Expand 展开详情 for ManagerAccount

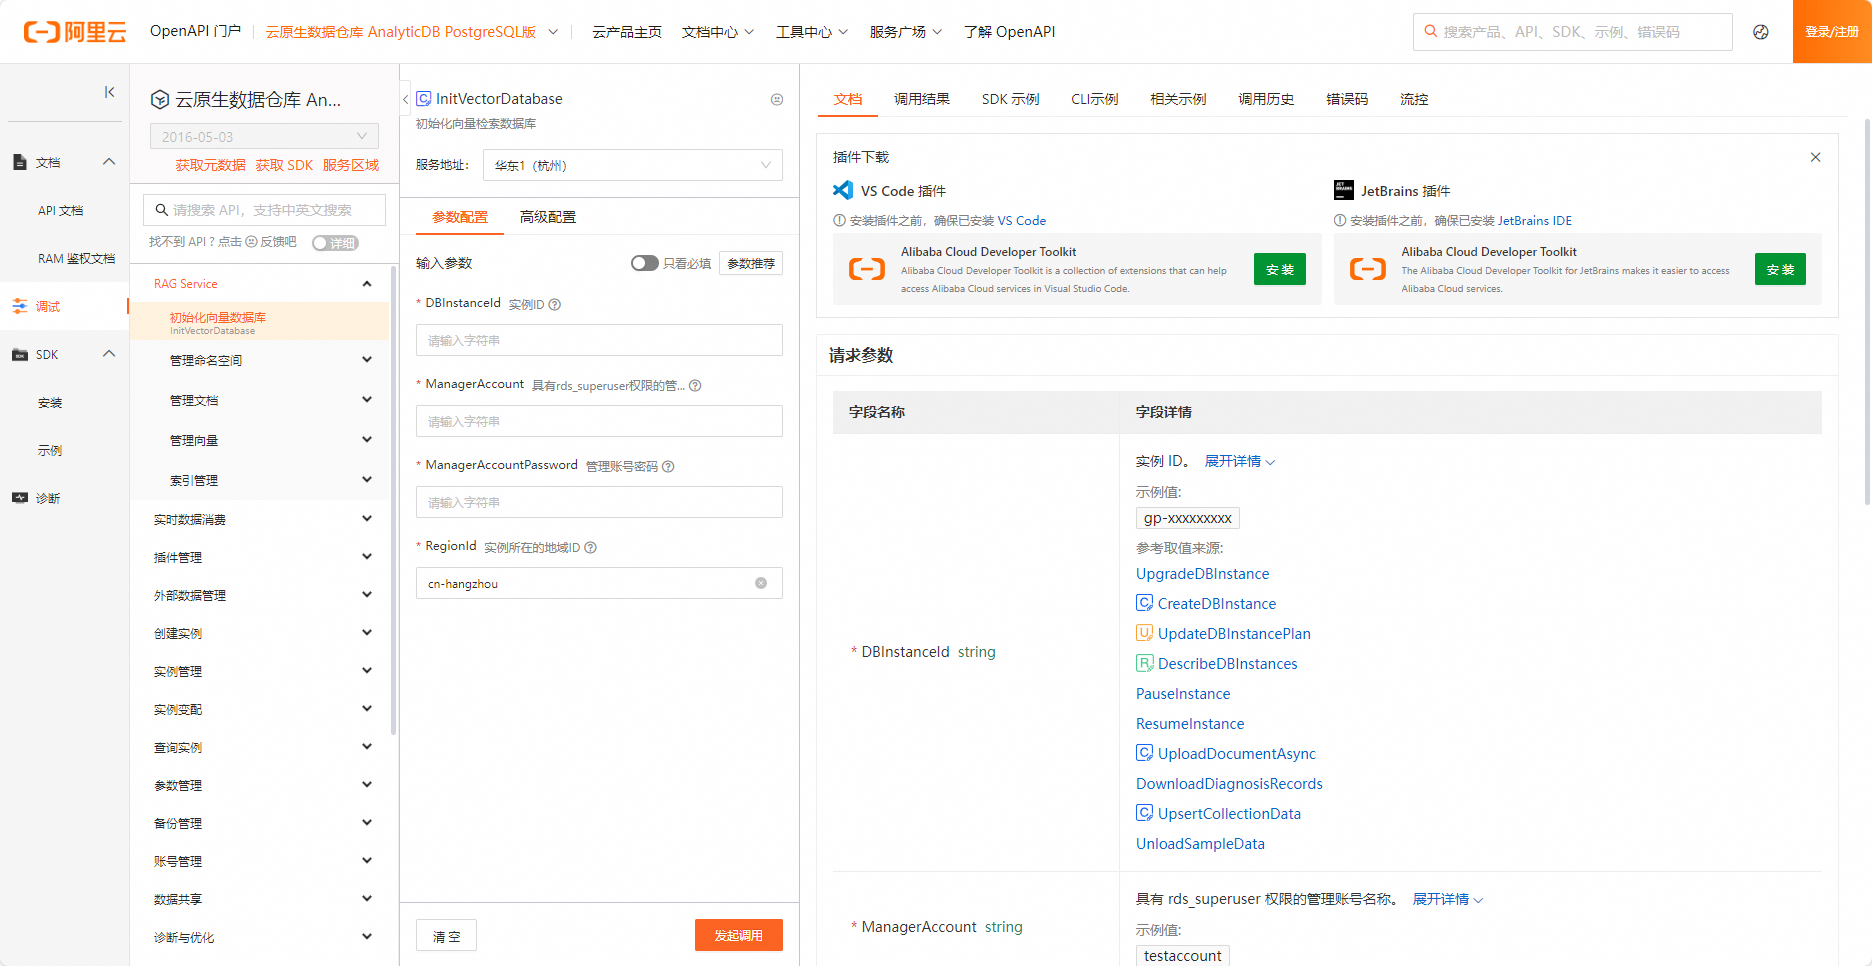[x=1448, y=899]
